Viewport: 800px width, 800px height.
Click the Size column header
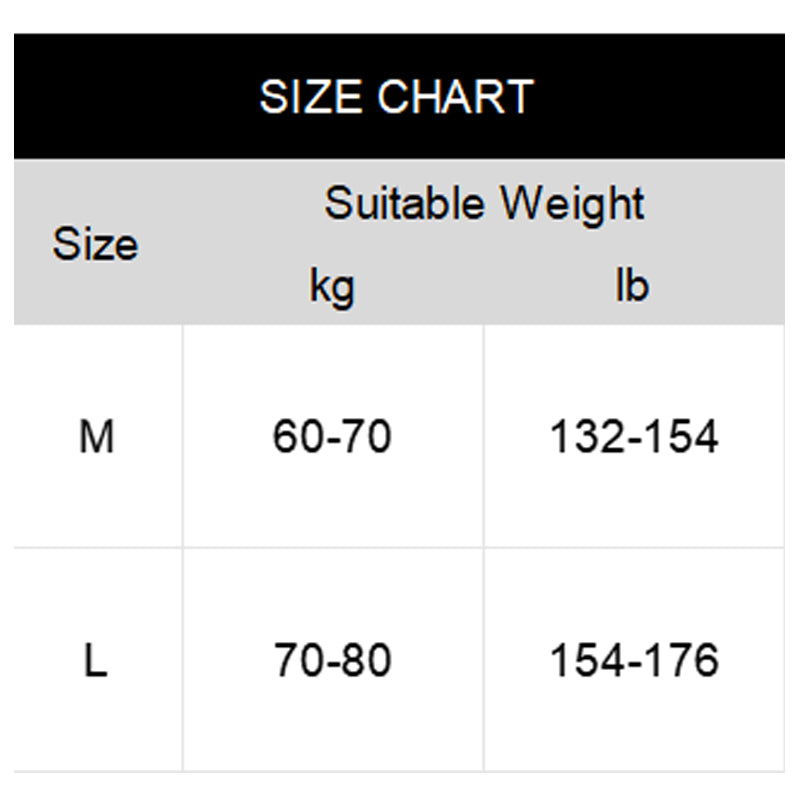click(95, 244)
